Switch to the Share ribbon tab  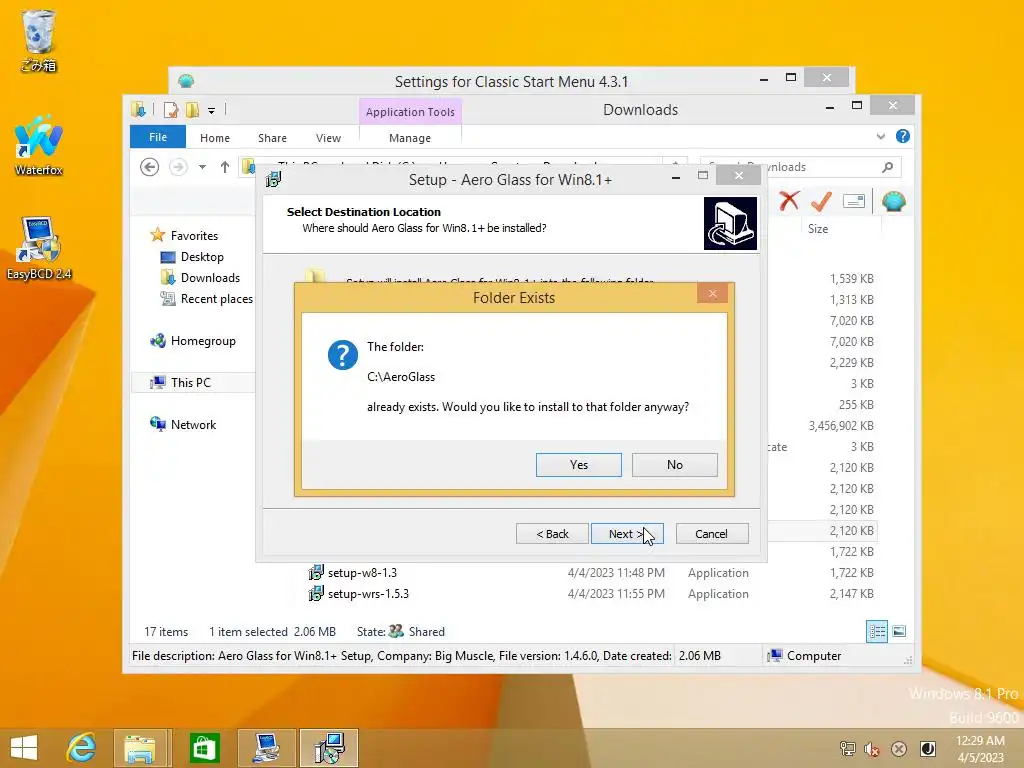point(272,138)
